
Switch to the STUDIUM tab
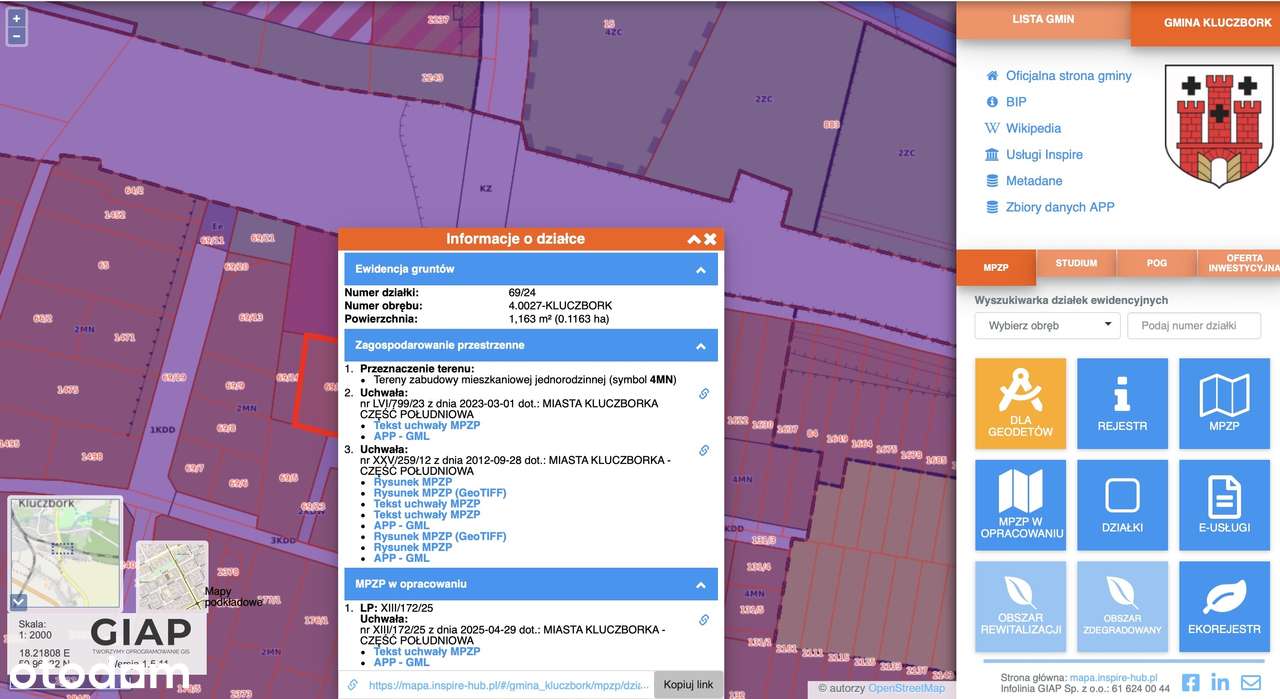(x=1076, y=263)
